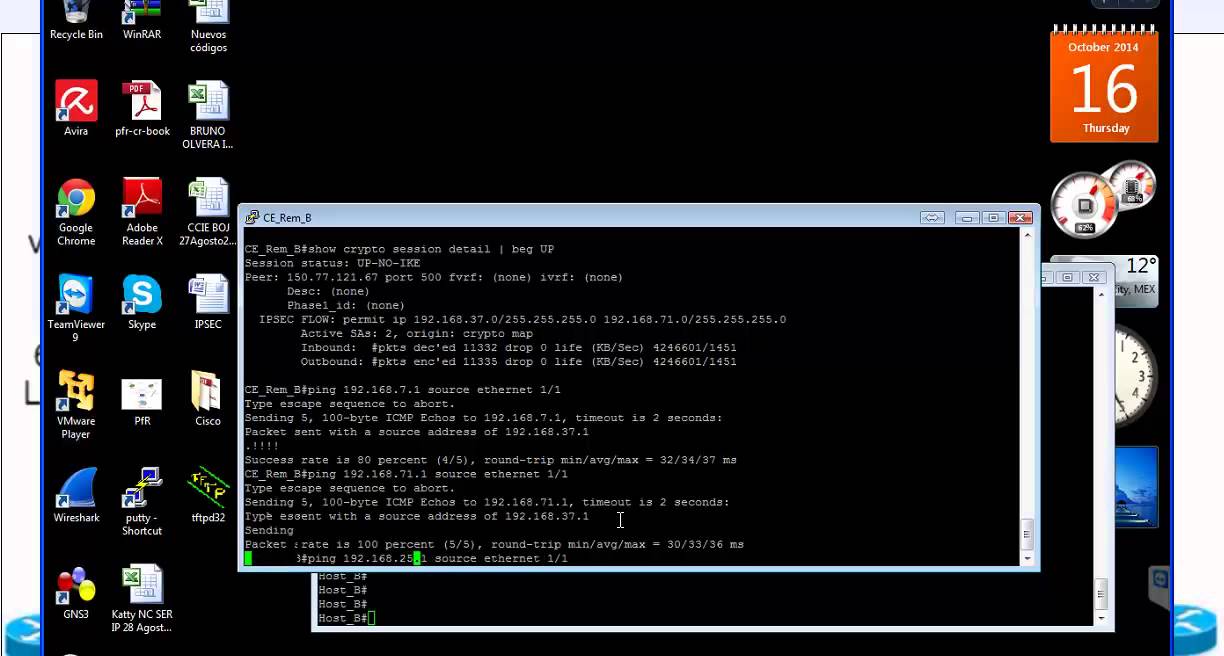Open the pfr-cr-book PDF file
1224x656 pixels.
142,108
